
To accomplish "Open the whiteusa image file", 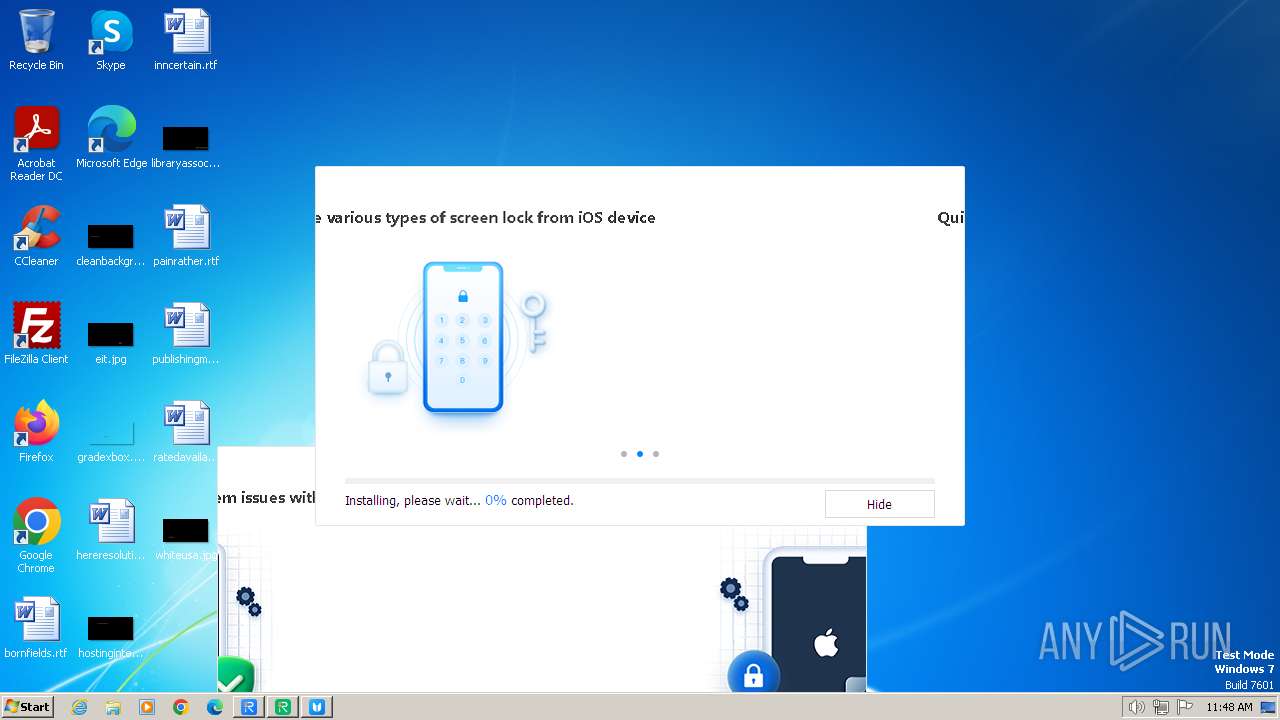I will (186, 537).
